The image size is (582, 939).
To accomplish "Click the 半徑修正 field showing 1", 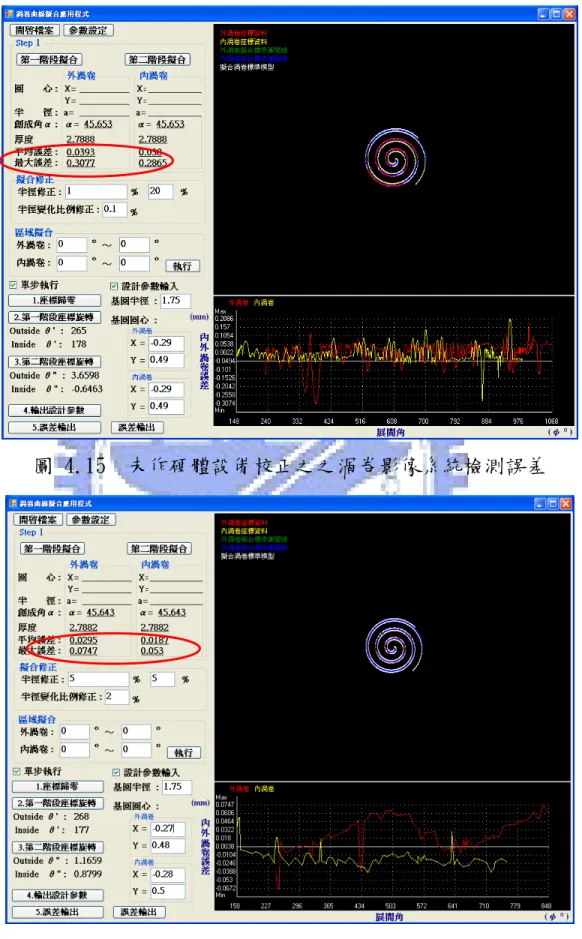I will 96,192.
